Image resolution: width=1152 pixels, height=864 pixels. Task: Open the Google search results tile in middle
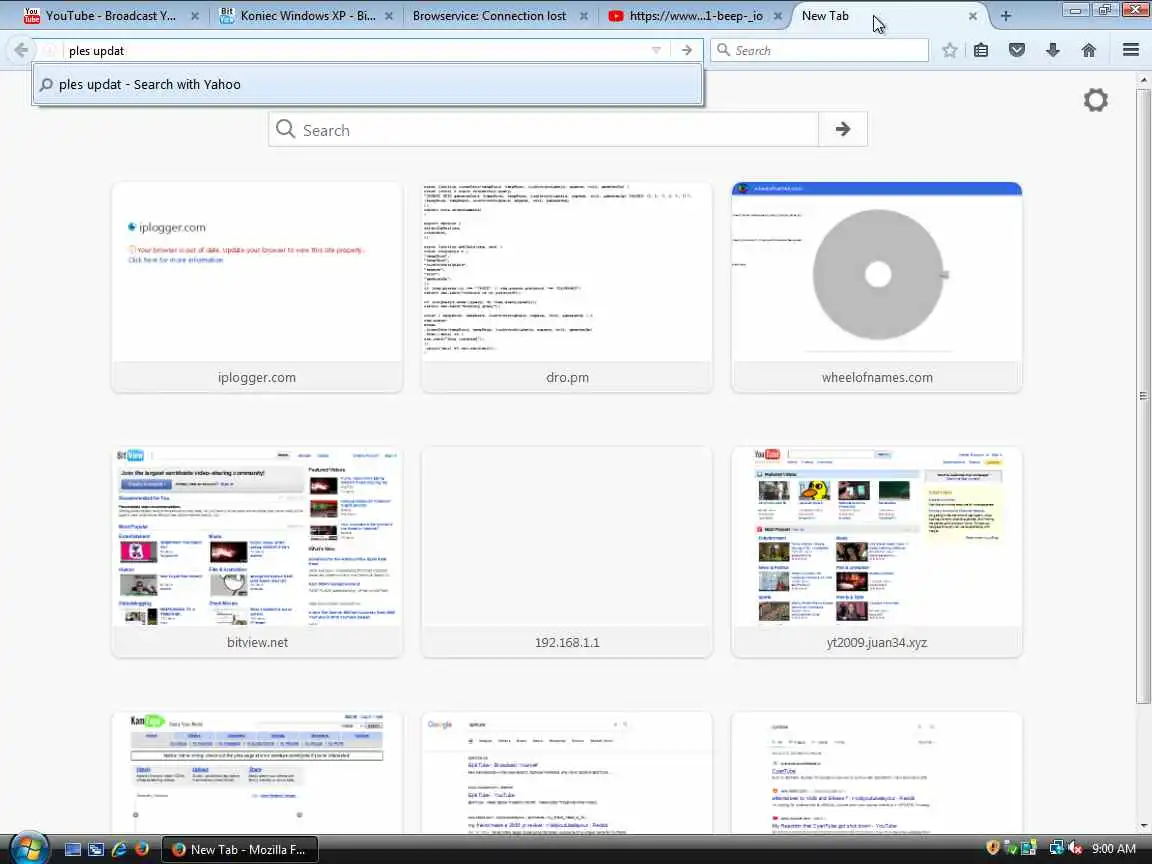(566, 772)
